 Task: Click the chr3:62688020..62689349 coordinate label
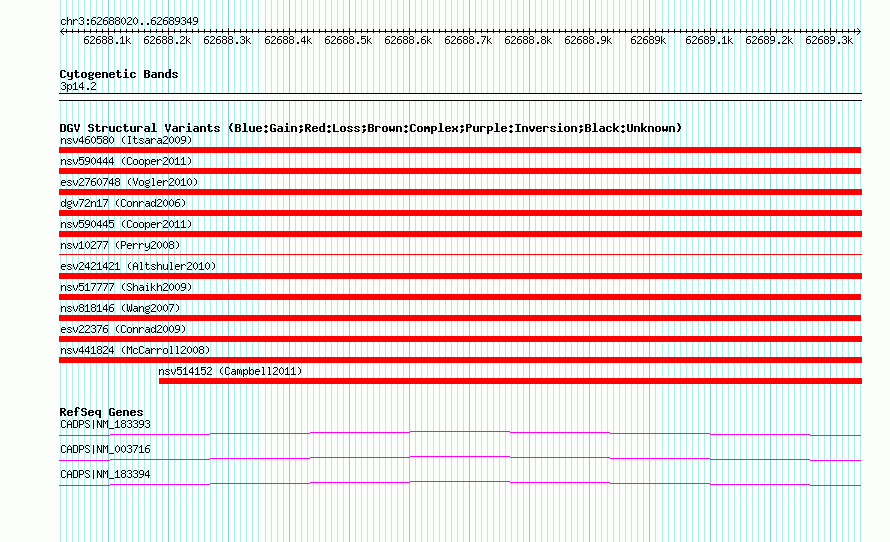(129, 22)
